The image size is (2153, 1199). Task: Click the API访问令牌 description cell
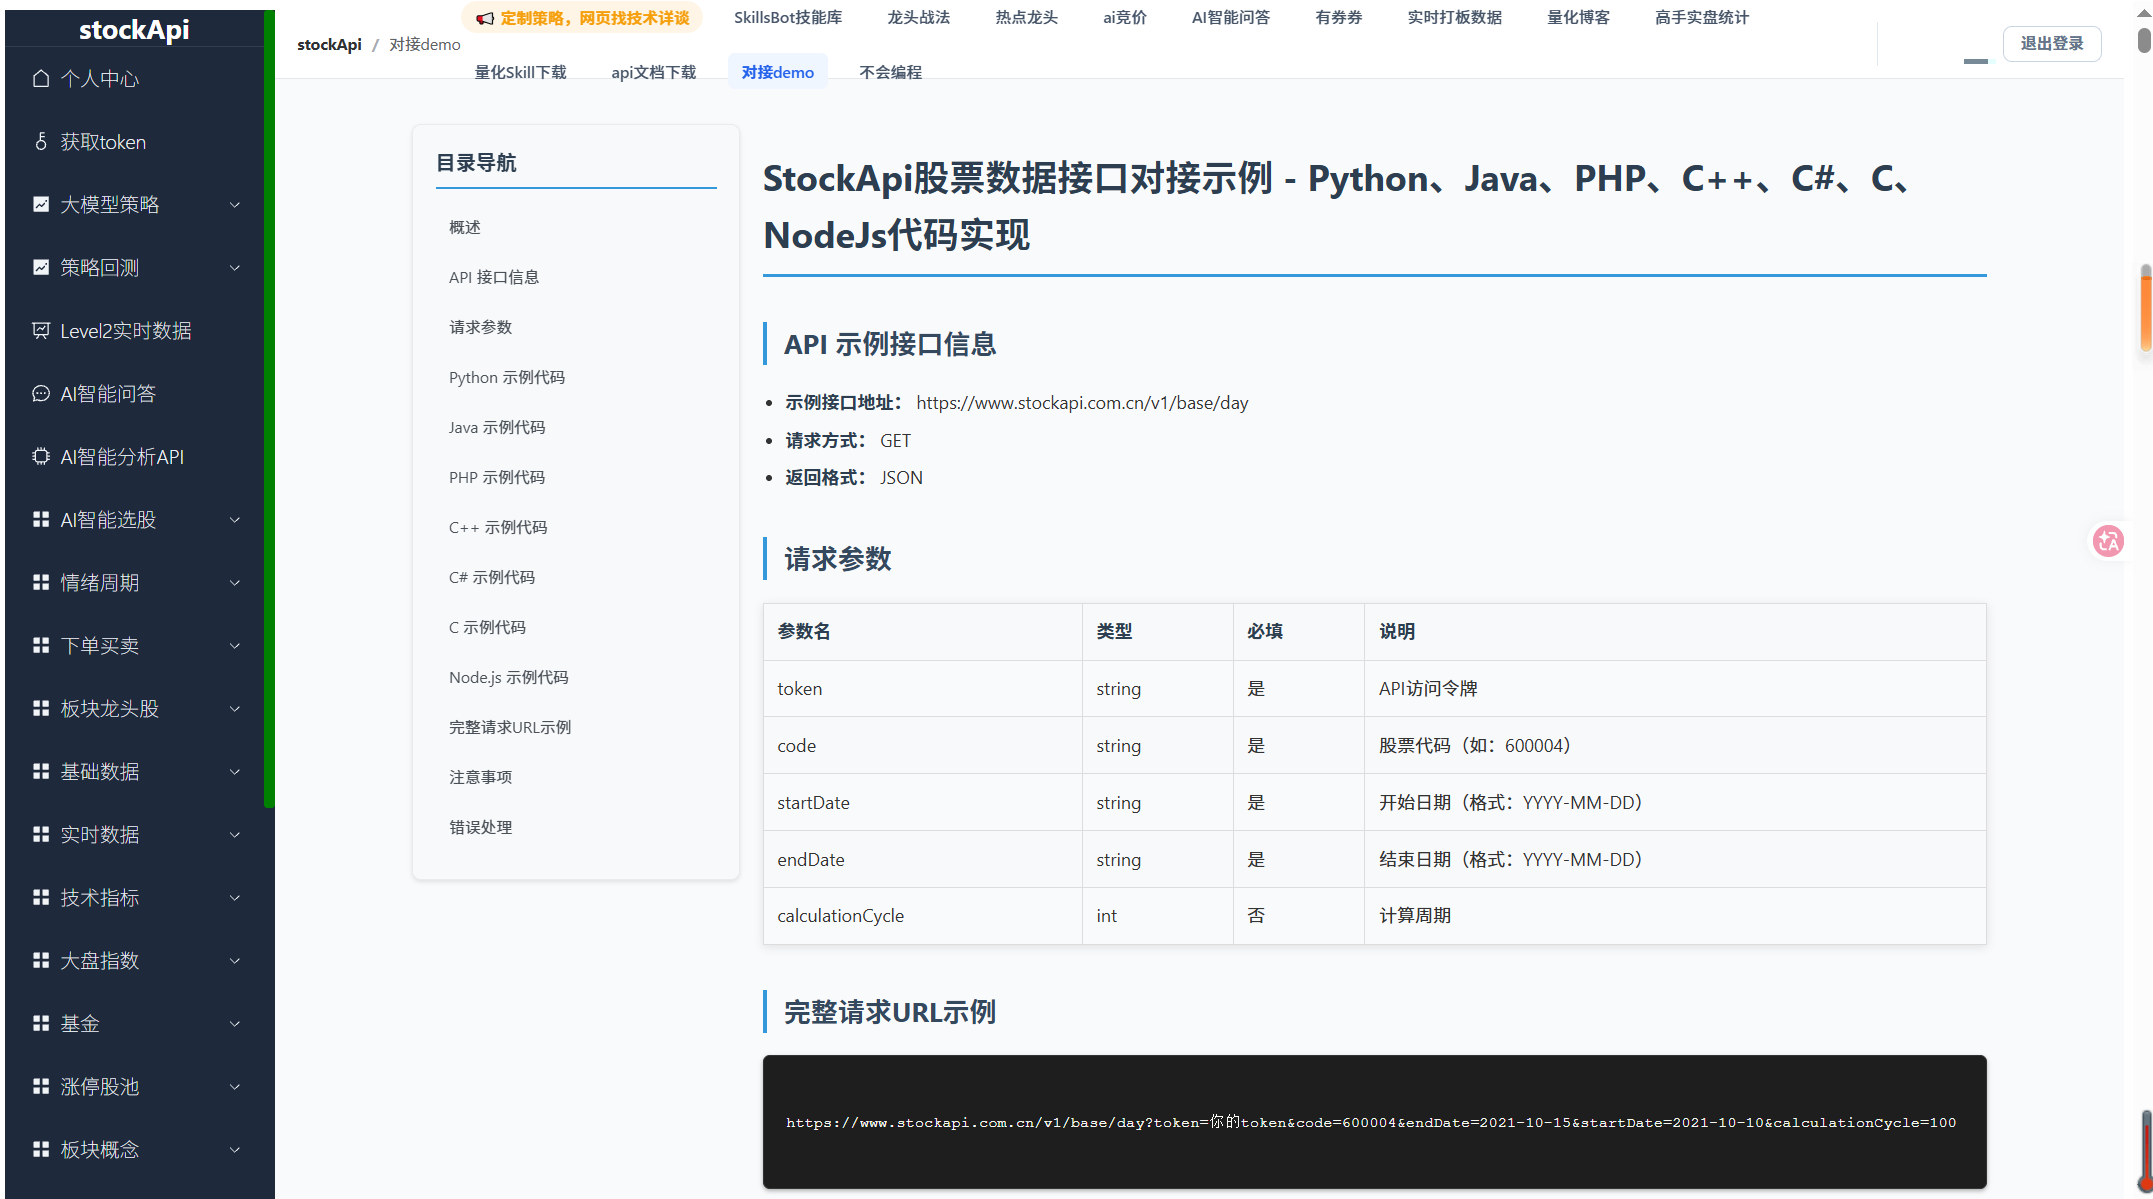click(x=1675, y=689)
